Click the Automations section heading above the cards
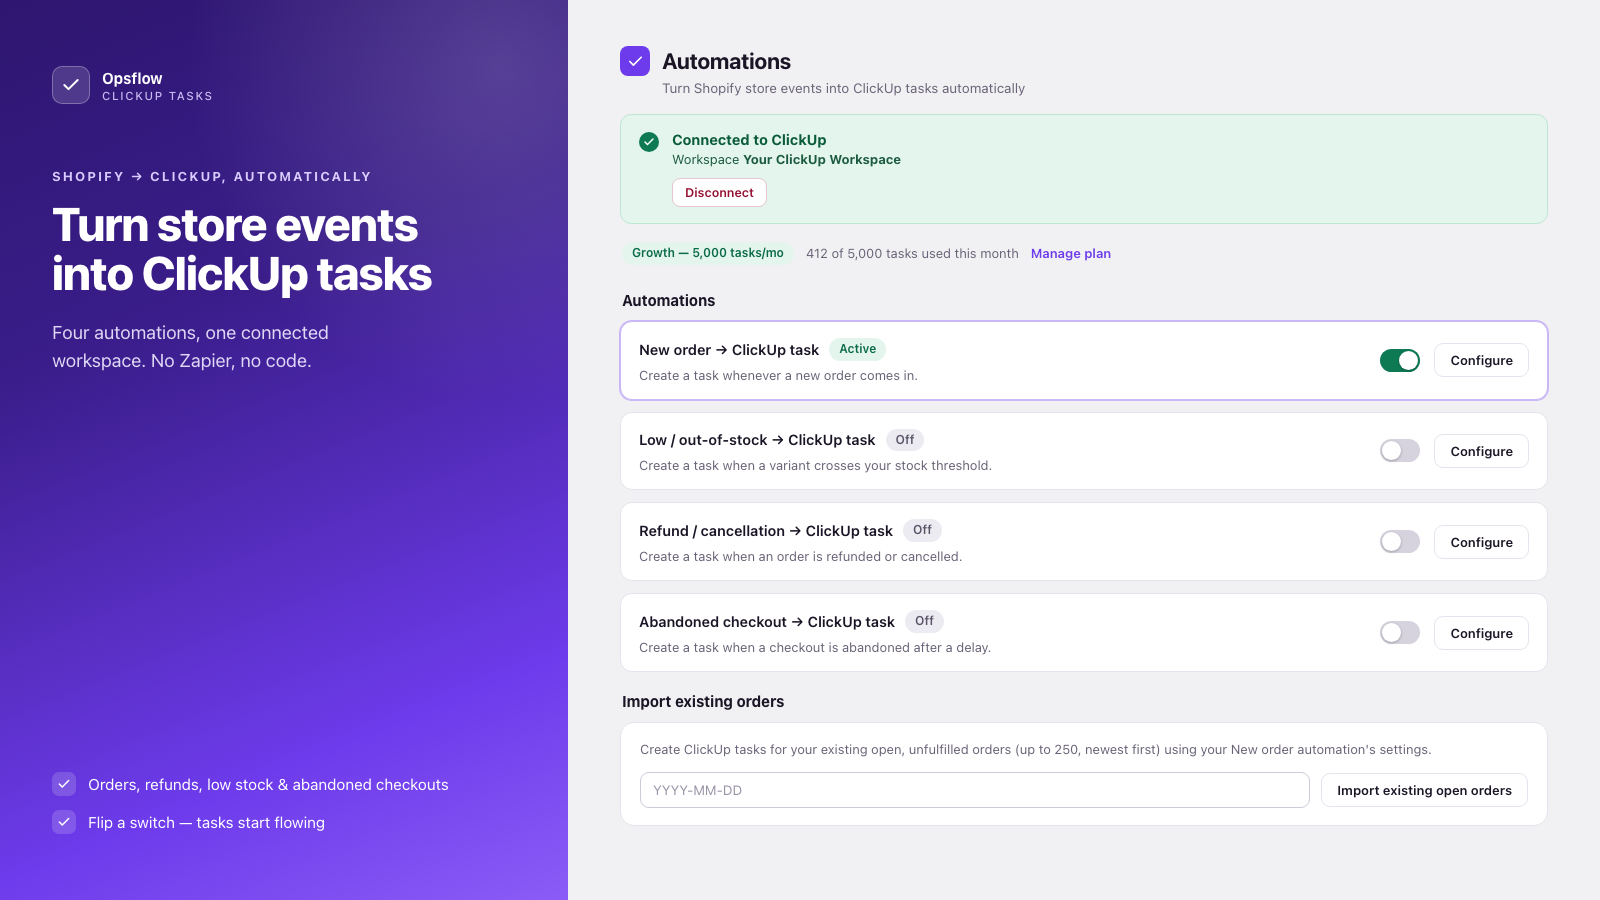Viewport: 1600px width, 900px height. click(x=668, y=301)
